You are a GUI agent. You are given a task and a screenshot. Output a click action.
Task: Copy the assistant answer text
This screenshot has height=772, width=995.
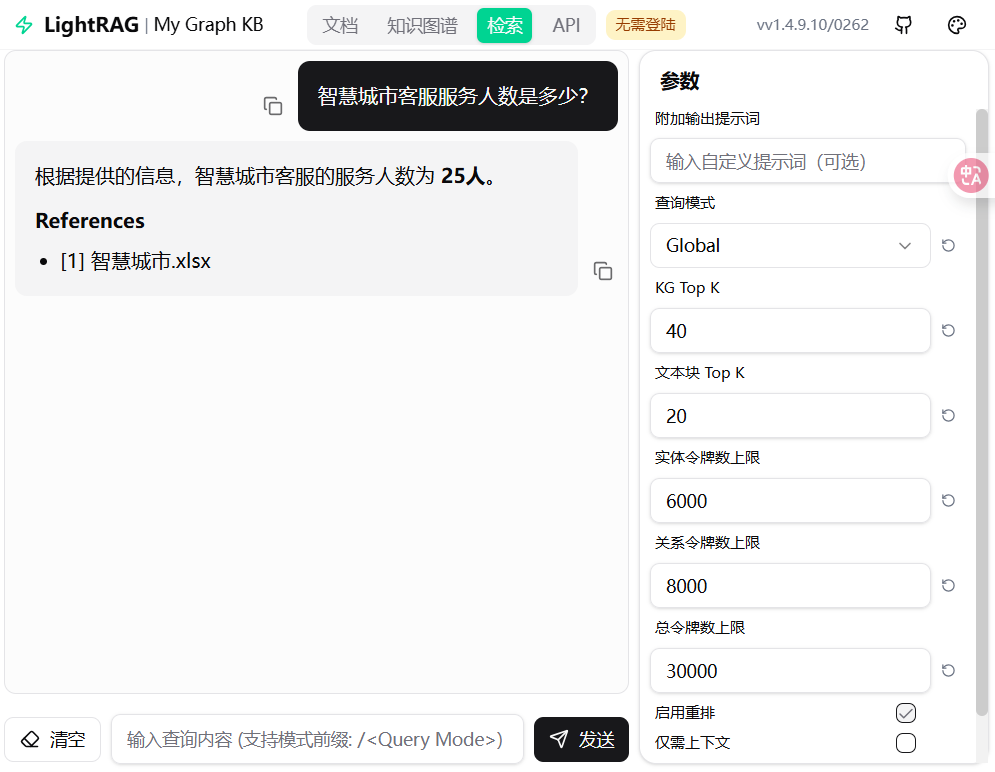(603, 271)
